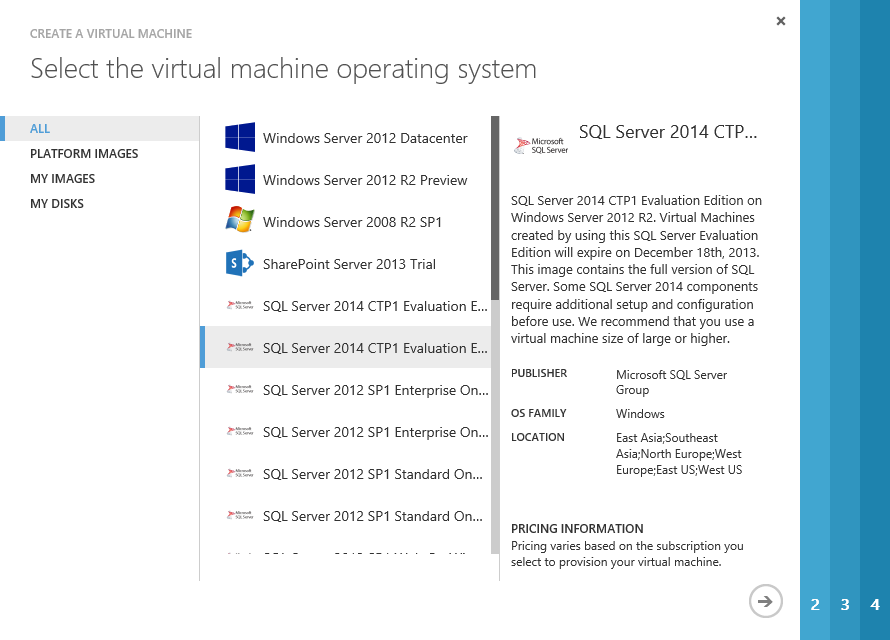Select the Windows Server 2012 Datacenter logo icon
Image resolution: width=890 pixels, height=640 pixels.
(x=240, y=137)
